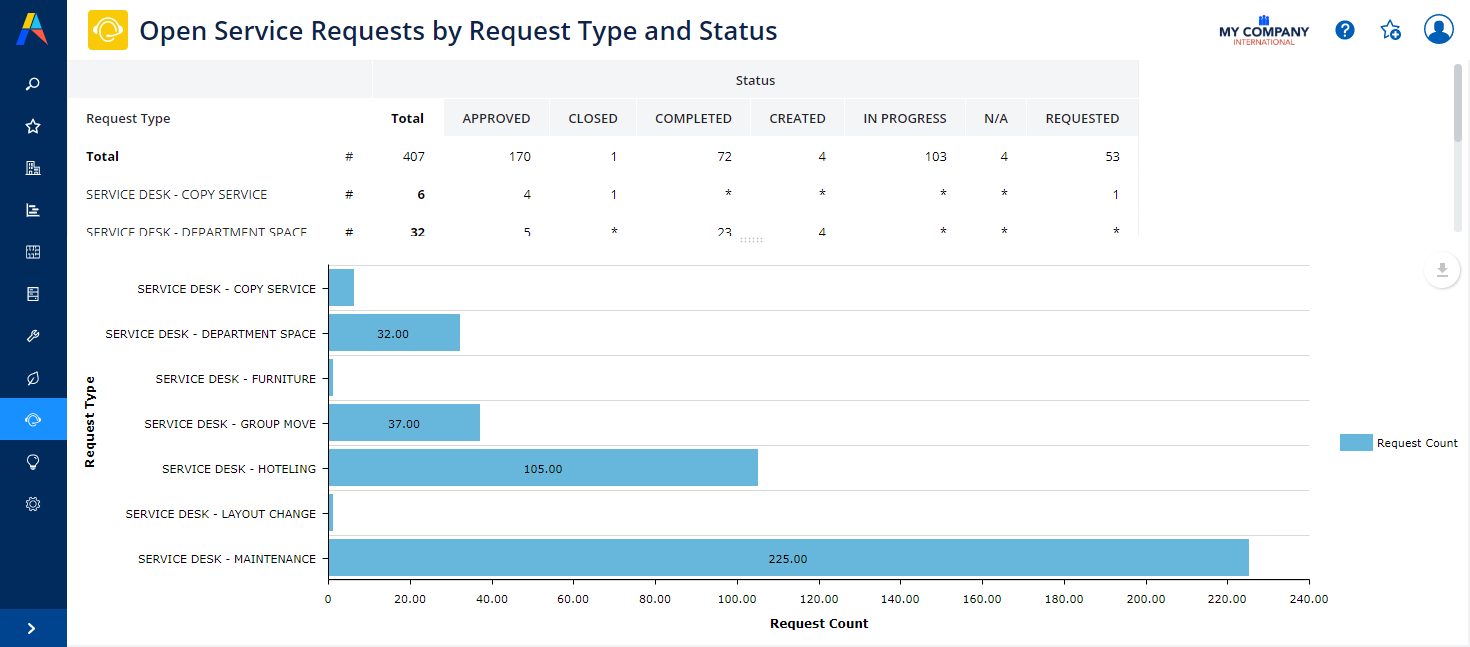1470x647 pixels.
Task: Click the requested count link for Copy Service
Action: (1116, 195)
